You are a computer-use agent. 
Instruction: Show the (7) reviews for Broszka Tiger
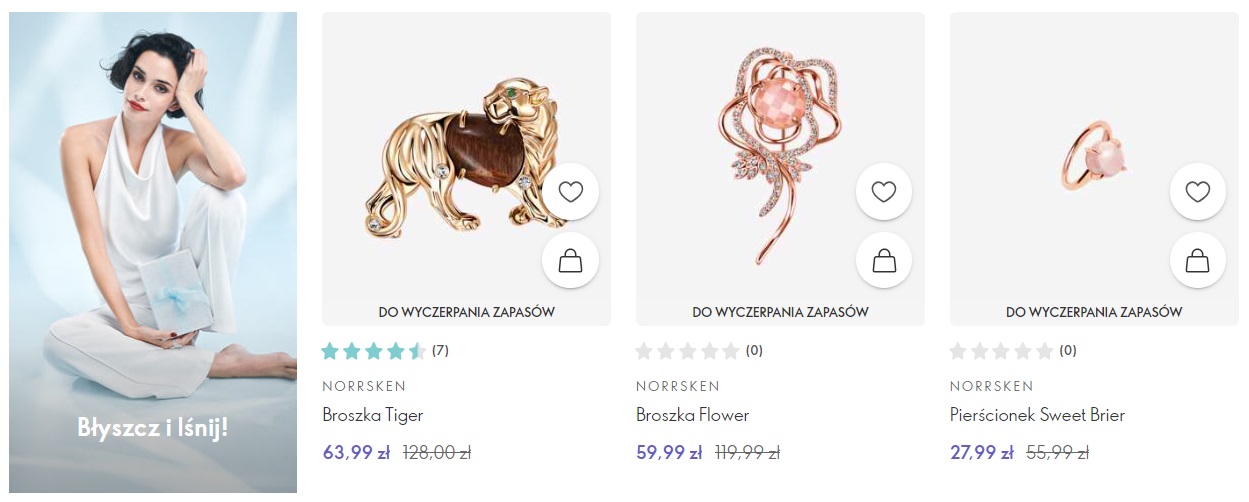(440, 351)
